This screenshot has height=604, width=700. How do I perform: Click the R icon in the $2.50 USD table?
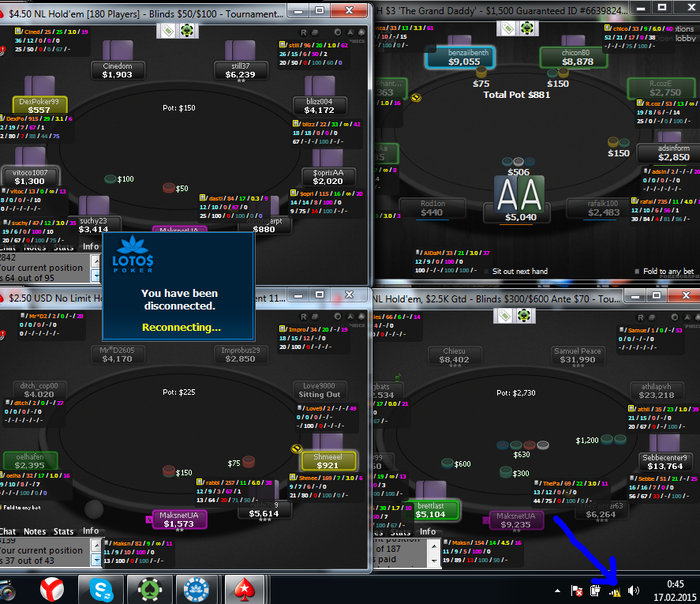(304, 317)
